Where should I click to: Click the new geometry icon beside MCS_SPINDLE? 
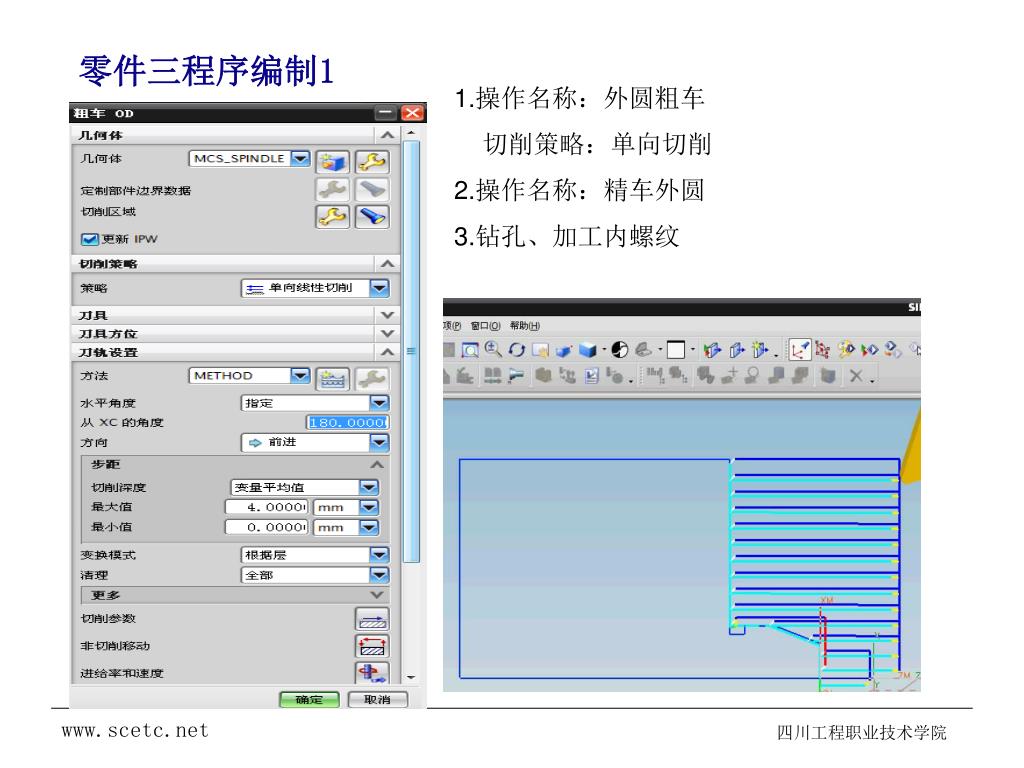pyautogui.click(x=333, y=161)
